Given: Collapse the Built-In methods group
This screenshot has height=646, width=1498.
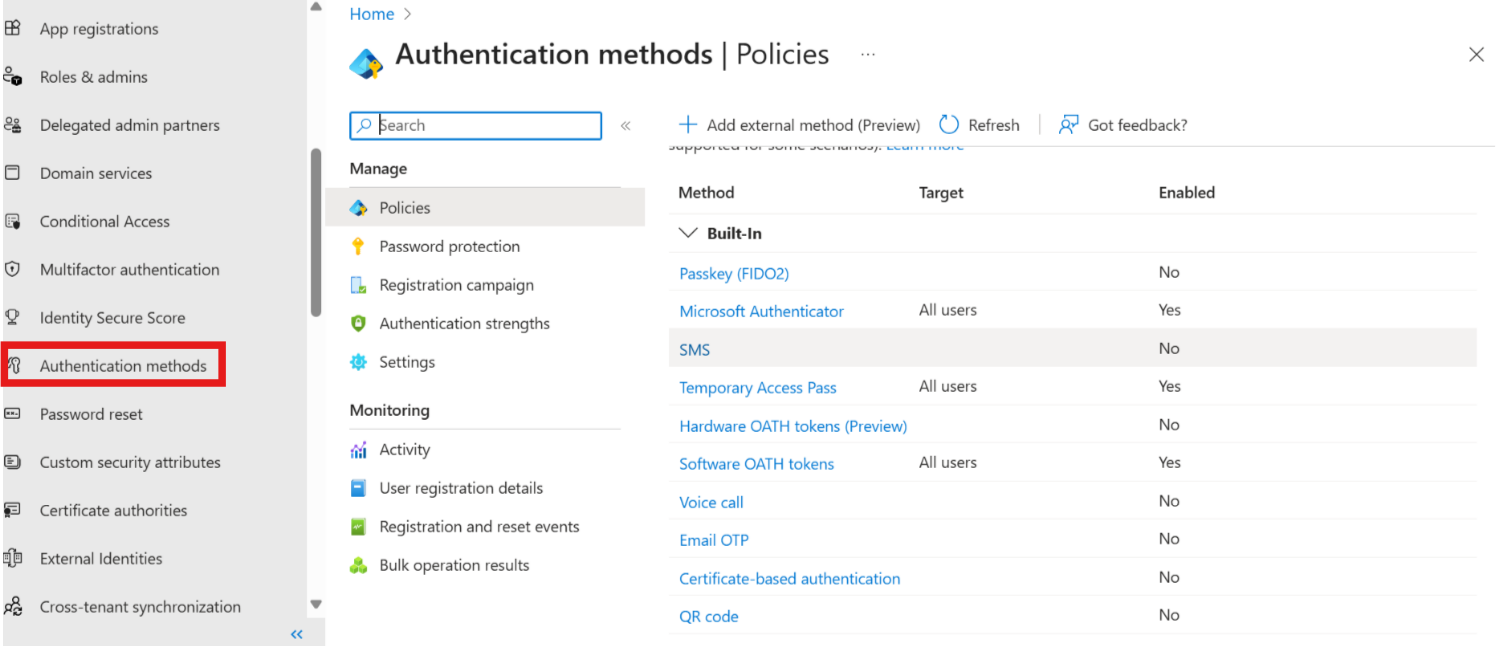Looking at the screenshot, I should (688, 233).
